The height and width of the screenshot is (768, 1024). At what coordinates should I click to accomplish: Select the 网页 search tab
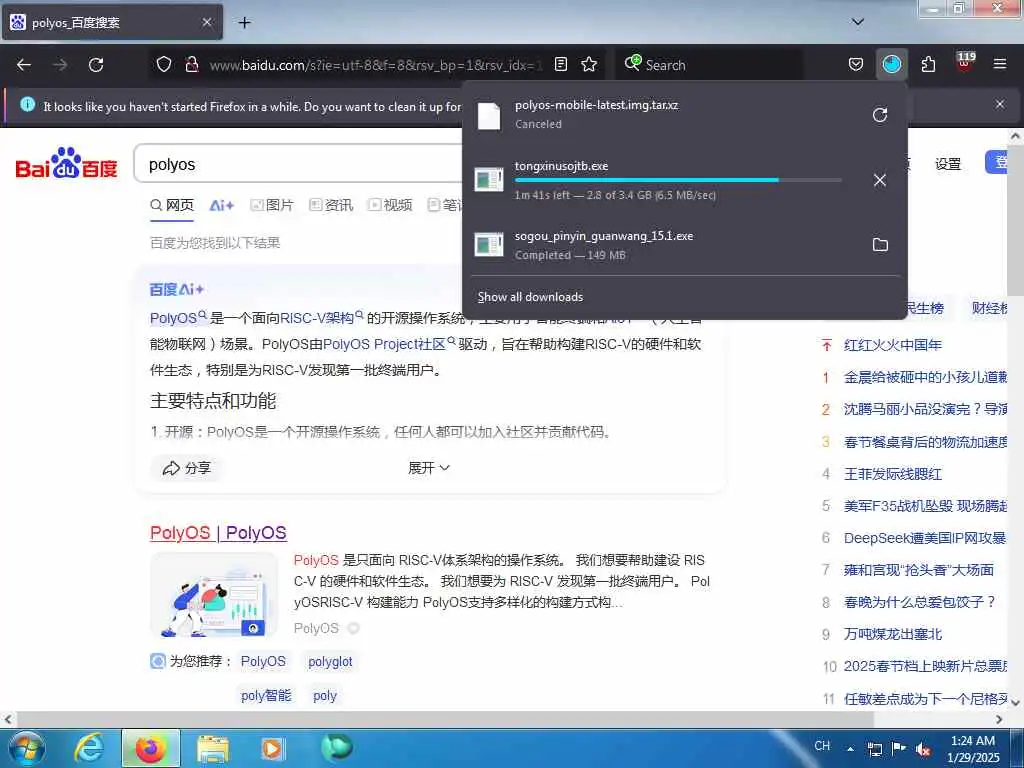172,205
